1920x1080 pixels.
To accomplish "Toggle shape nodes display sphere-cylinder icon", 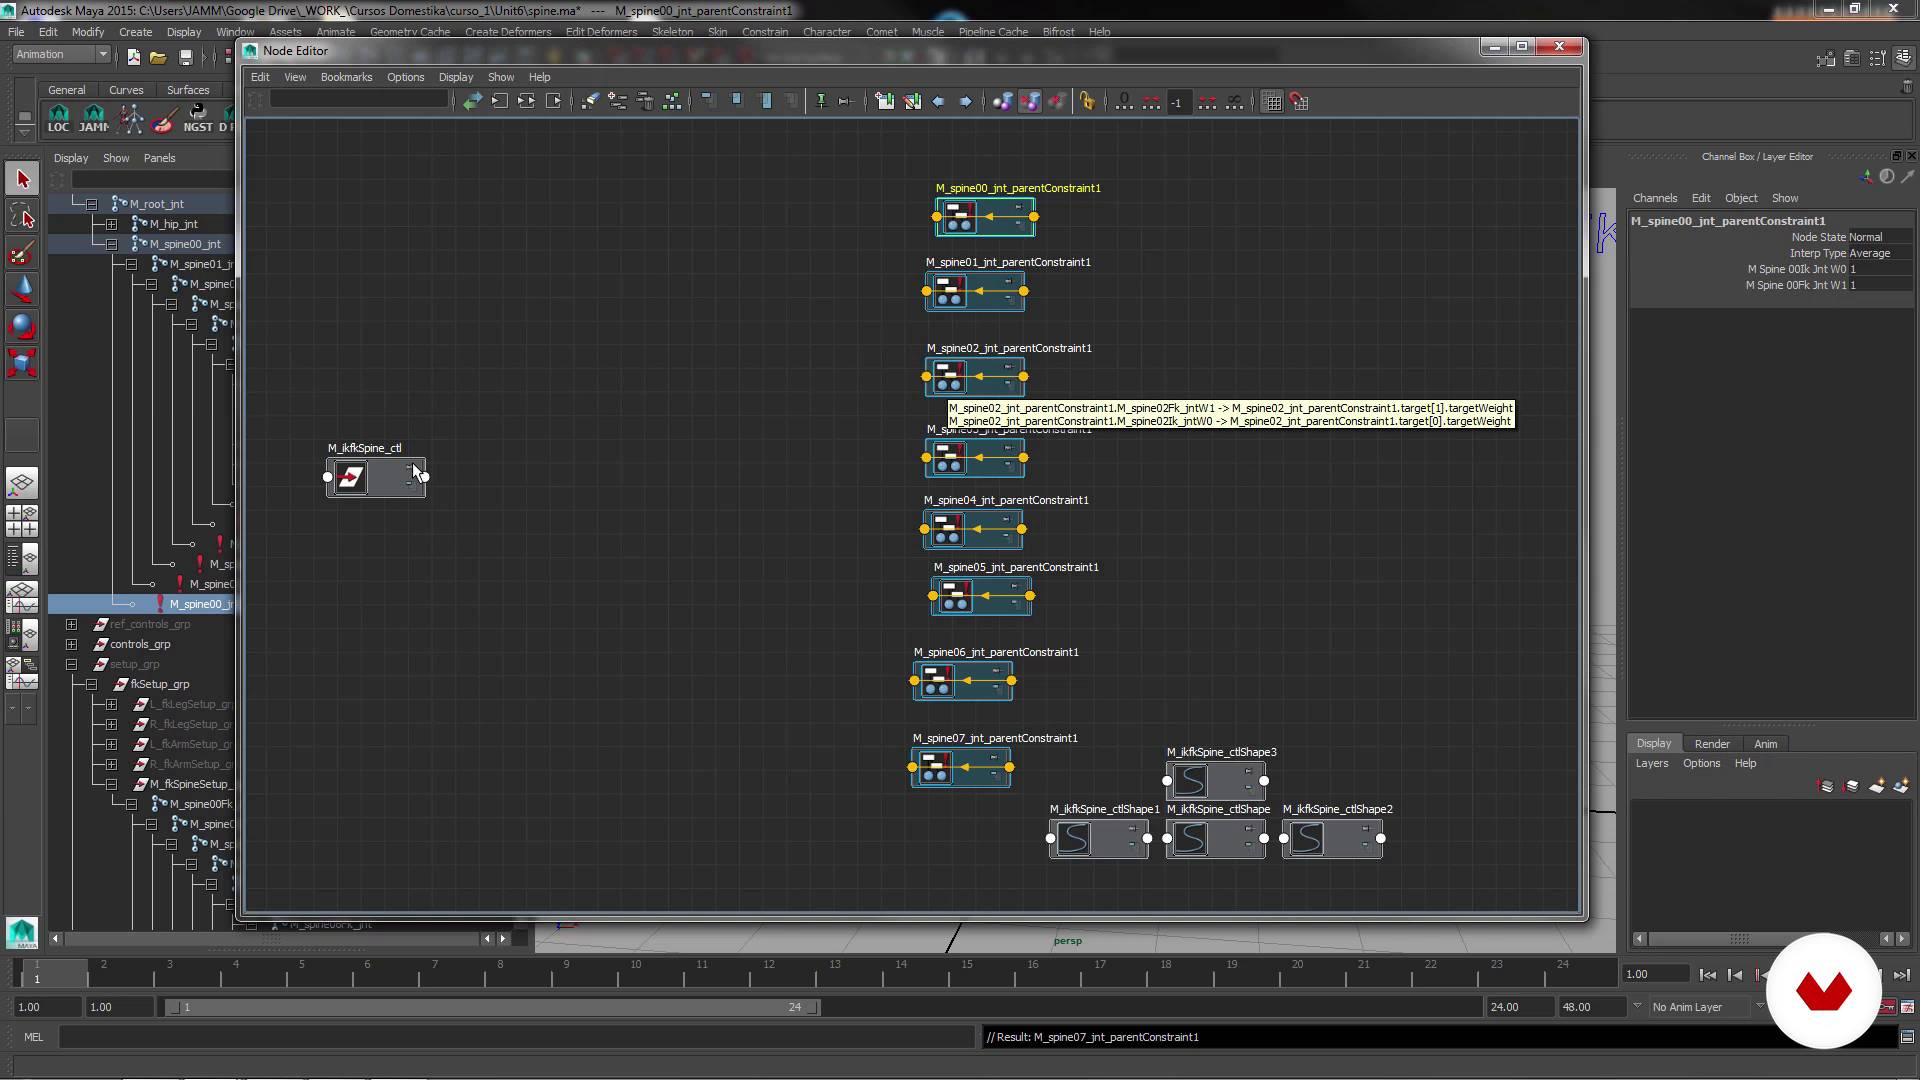I will 1002,101.
